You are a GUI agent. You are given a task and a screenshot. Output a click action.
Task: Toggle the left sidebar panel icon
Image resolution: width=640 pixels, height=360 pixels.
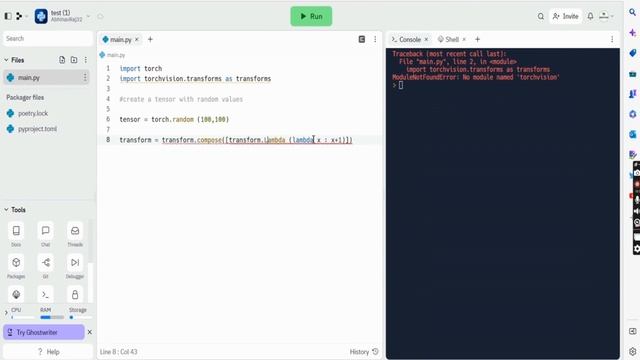coord(8,16)
